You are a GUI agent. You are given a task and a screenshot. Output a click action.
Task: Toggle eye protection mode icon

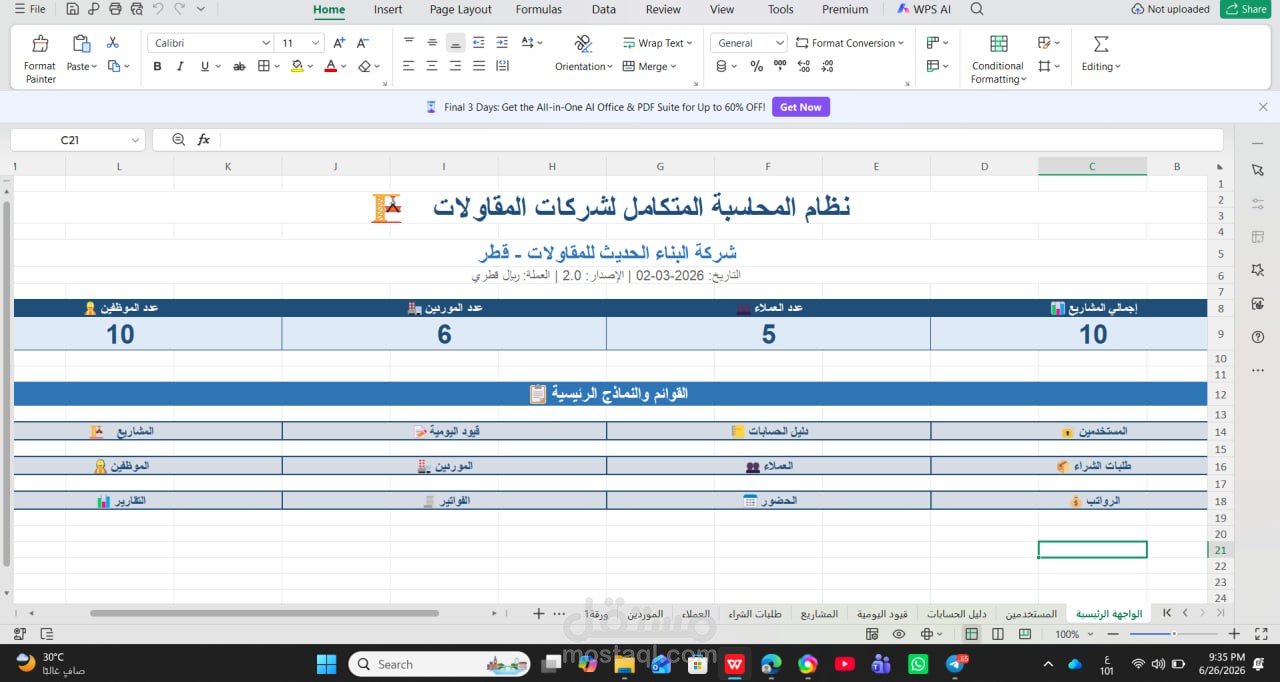click(x=899, y=634)
